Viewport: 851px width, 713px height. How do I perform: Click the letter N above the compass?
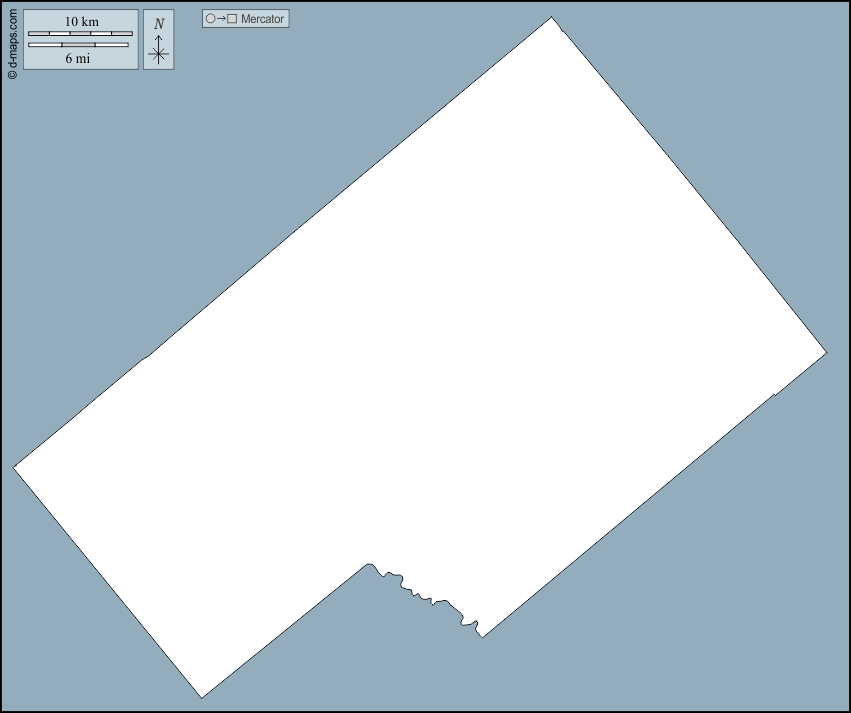tap(158, 24)
